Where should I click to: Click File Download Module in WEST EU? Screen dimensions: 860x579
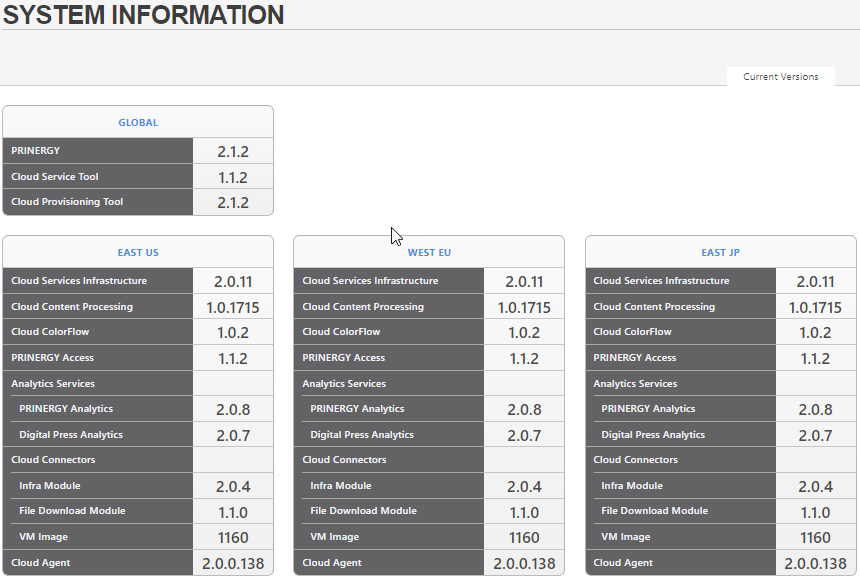pyautogui.click(x=364, y=510)
